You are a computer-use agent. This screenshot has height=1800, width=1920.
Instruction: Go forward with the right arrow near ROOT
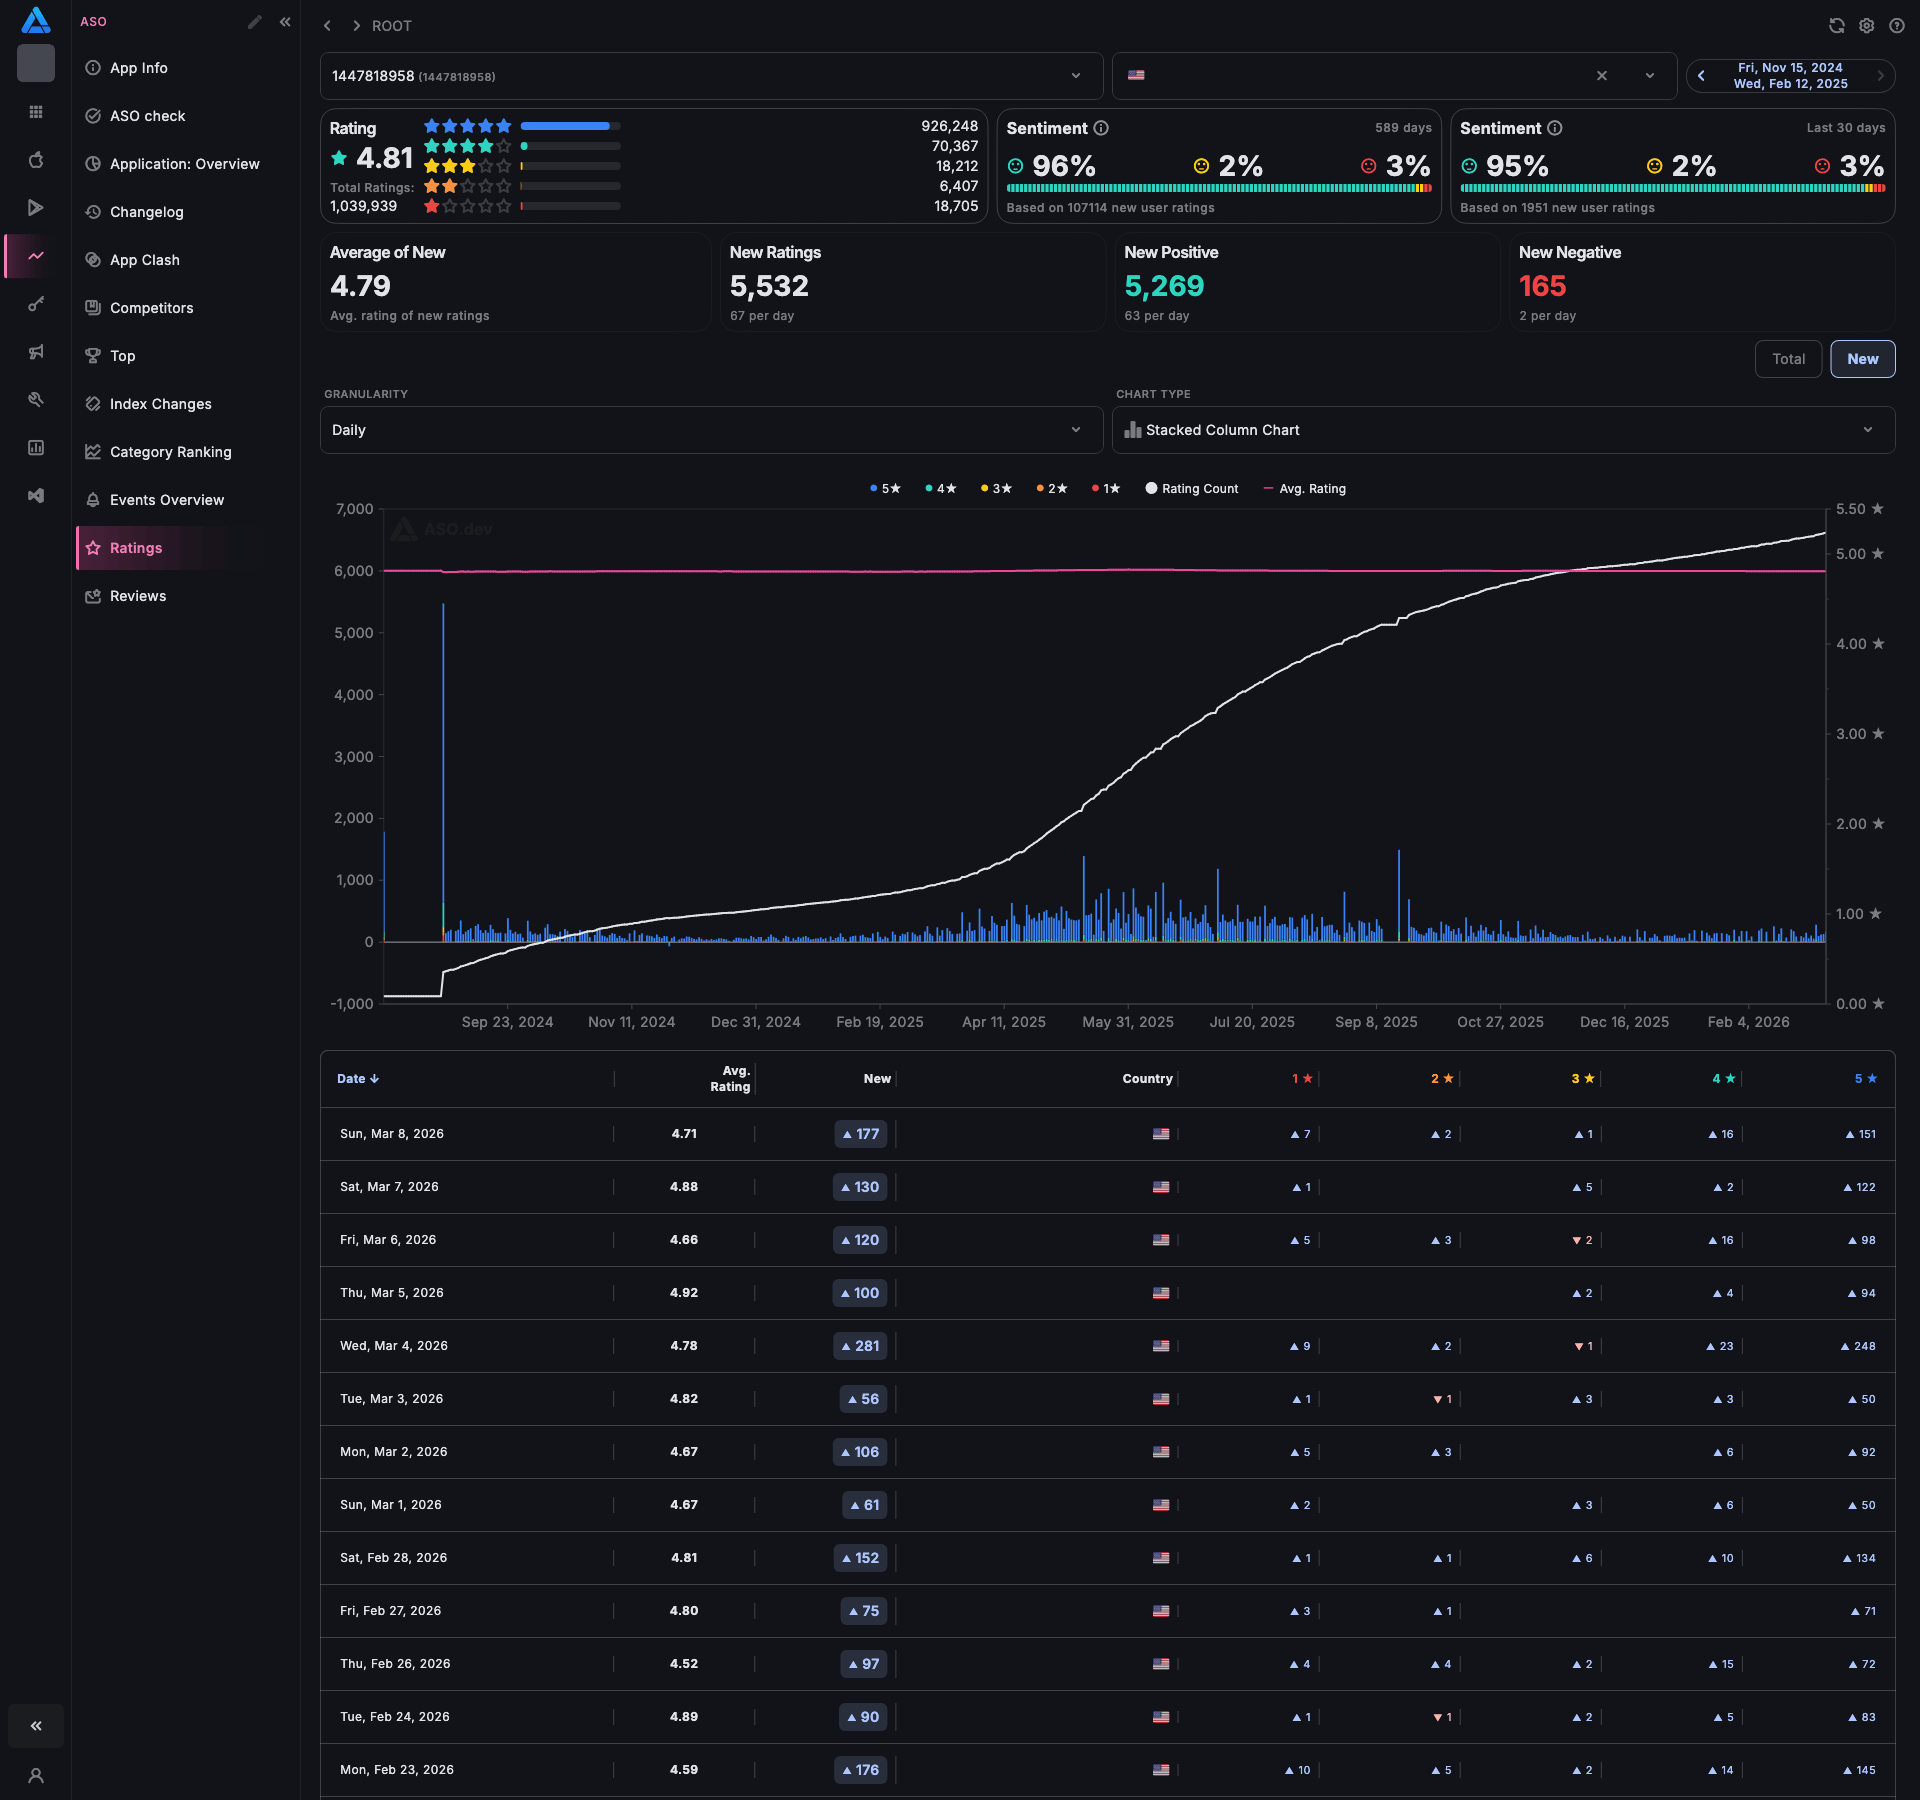click(x=356, y=26)
